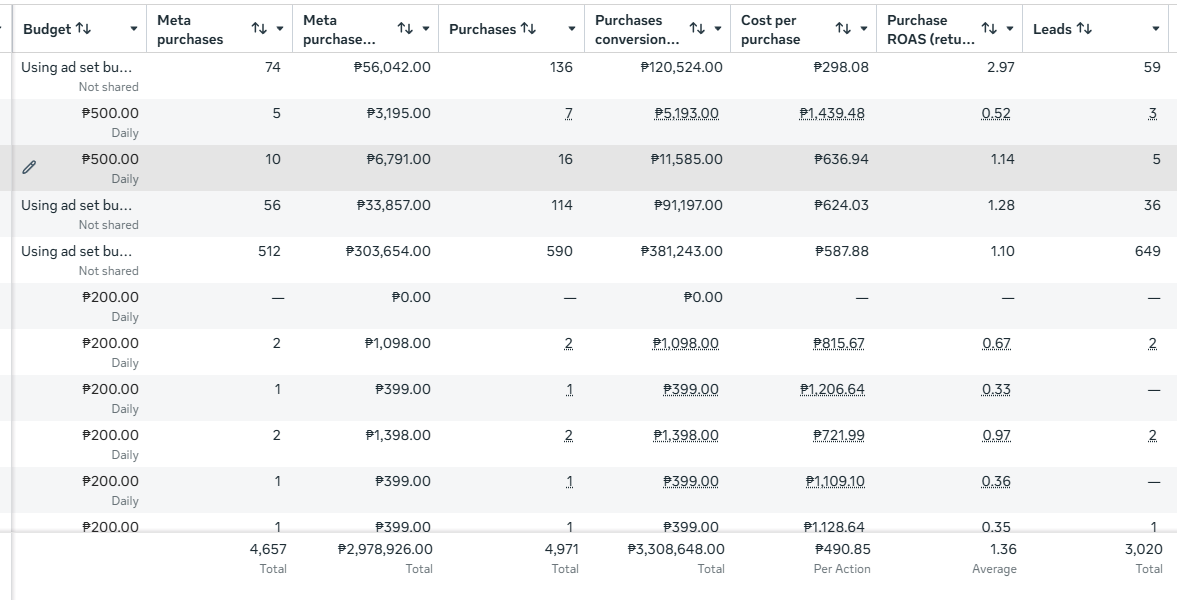Screen dimensions: 1177x600
Task: Open Meta purchases column dropdown menu
Action: tap(280, 29)
